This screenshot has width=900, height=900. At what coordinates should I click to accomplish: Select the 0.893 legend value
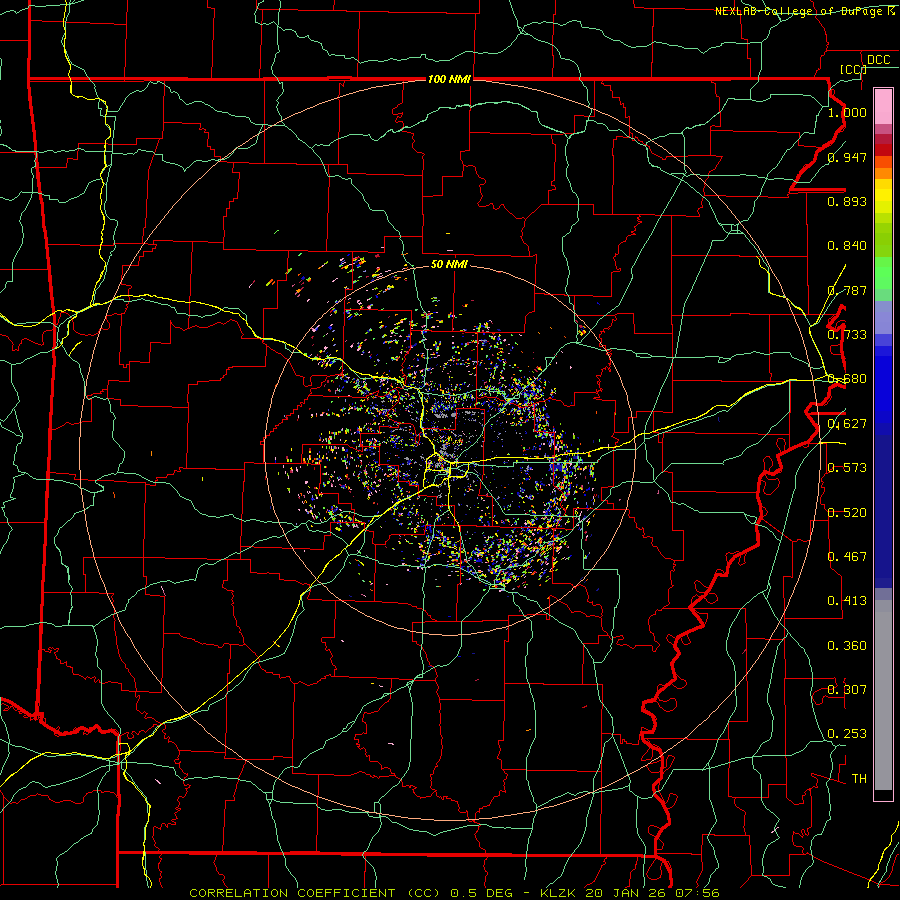(x=847, y=201)
